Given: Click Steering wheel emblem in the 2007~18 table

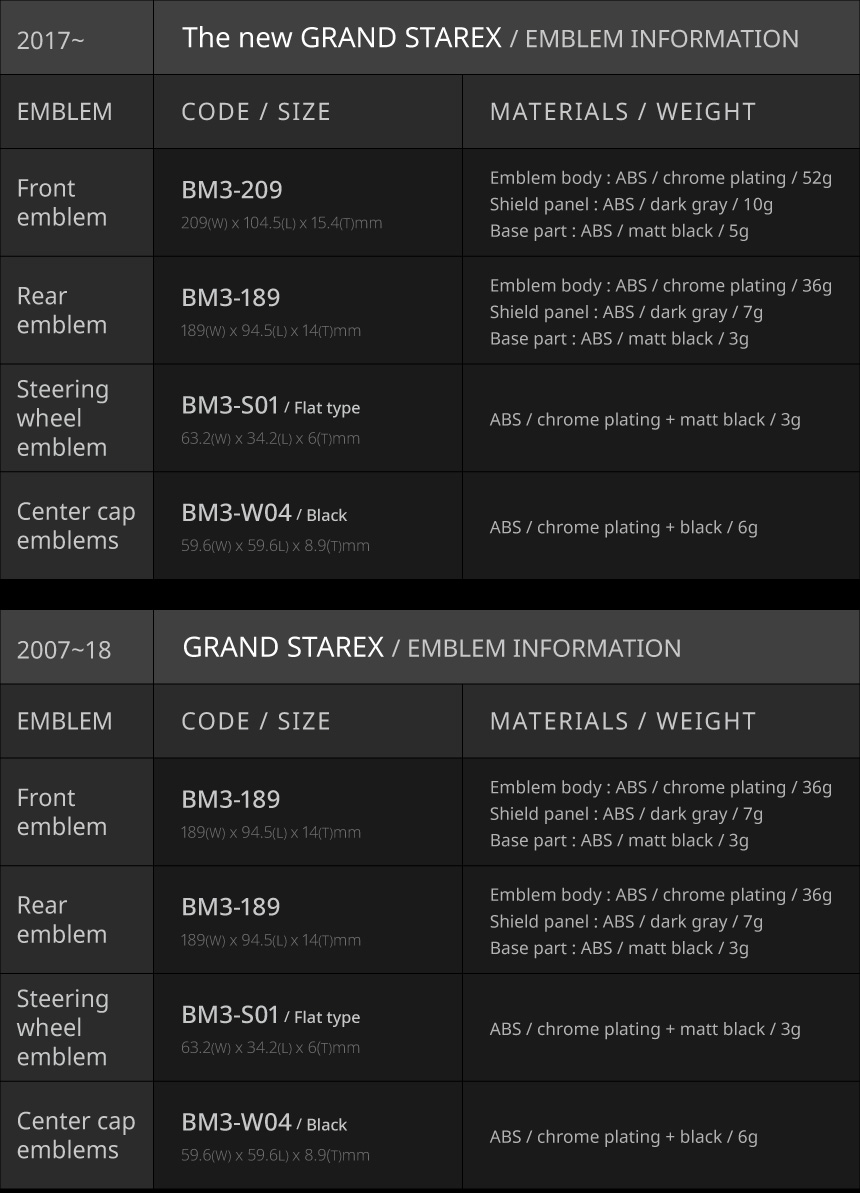Looking at the screenshot, I should click(62, 1027).
